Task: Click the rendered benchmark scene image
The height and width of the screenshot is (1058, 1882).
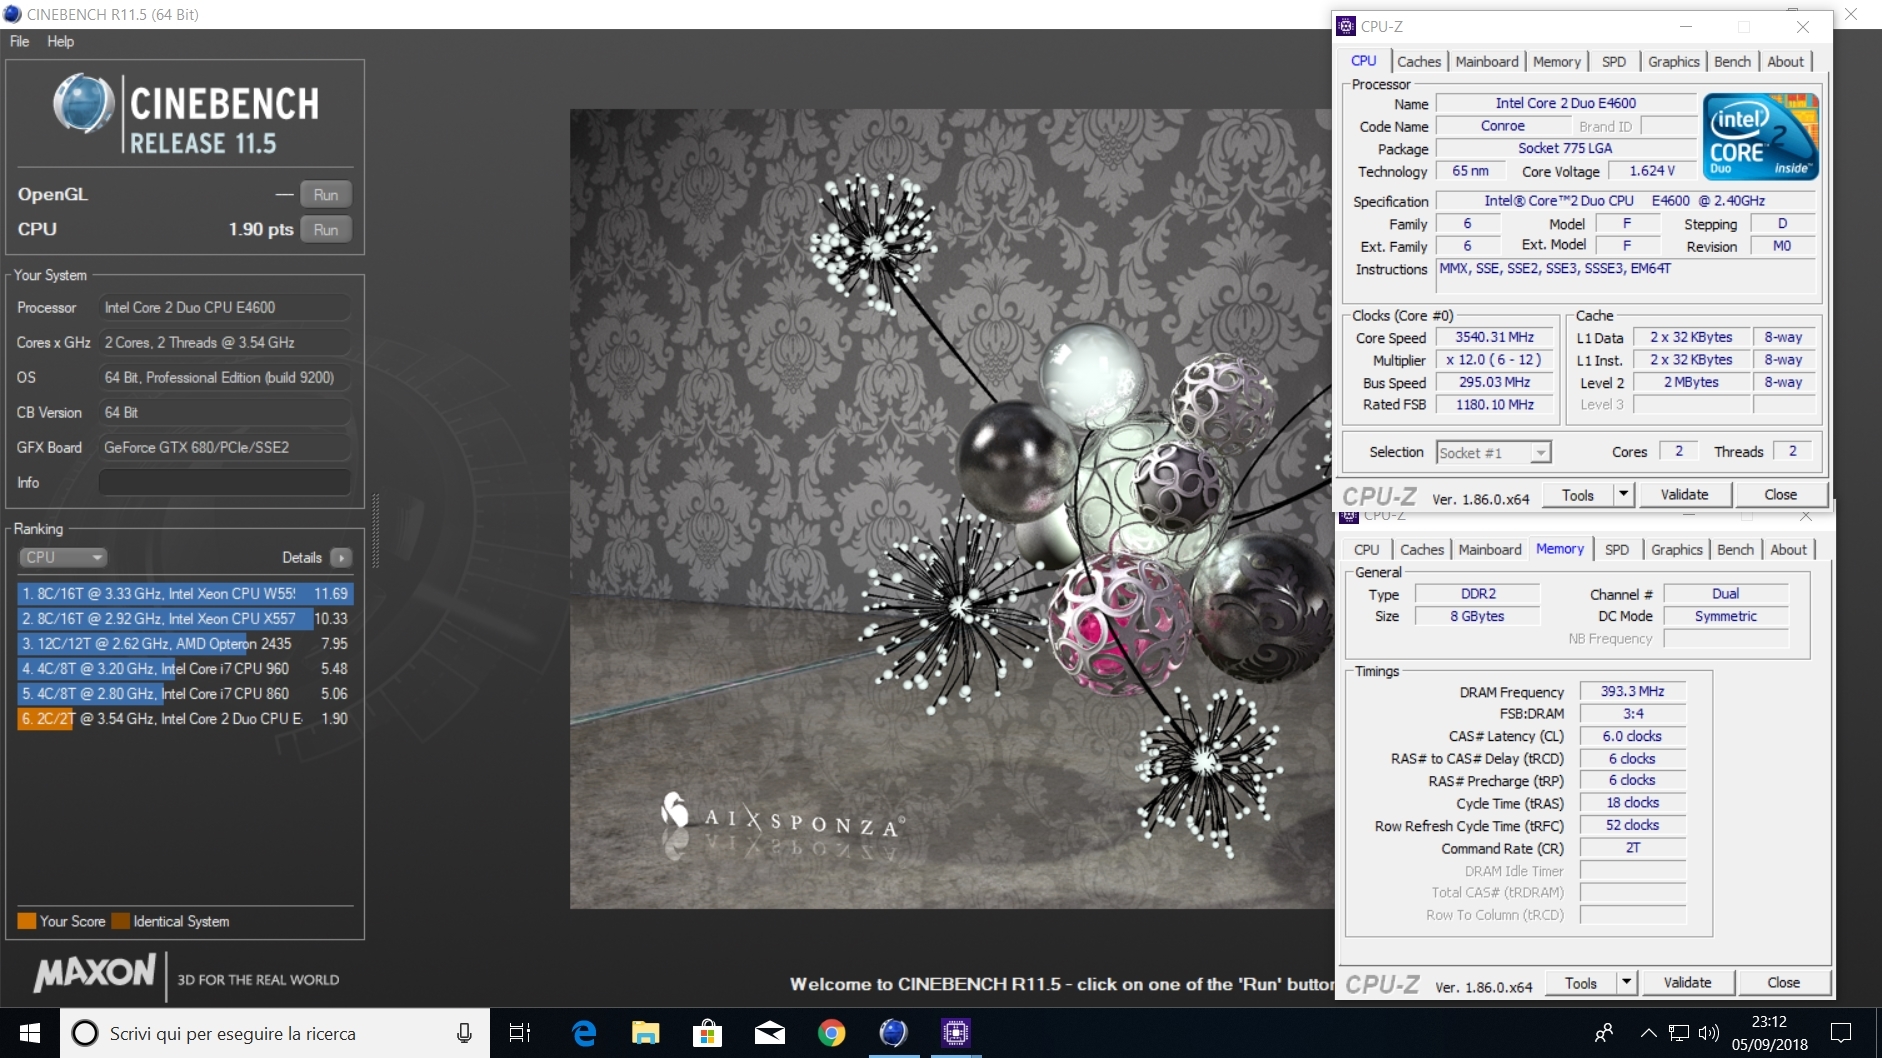Action: click(x=952, y=508)
